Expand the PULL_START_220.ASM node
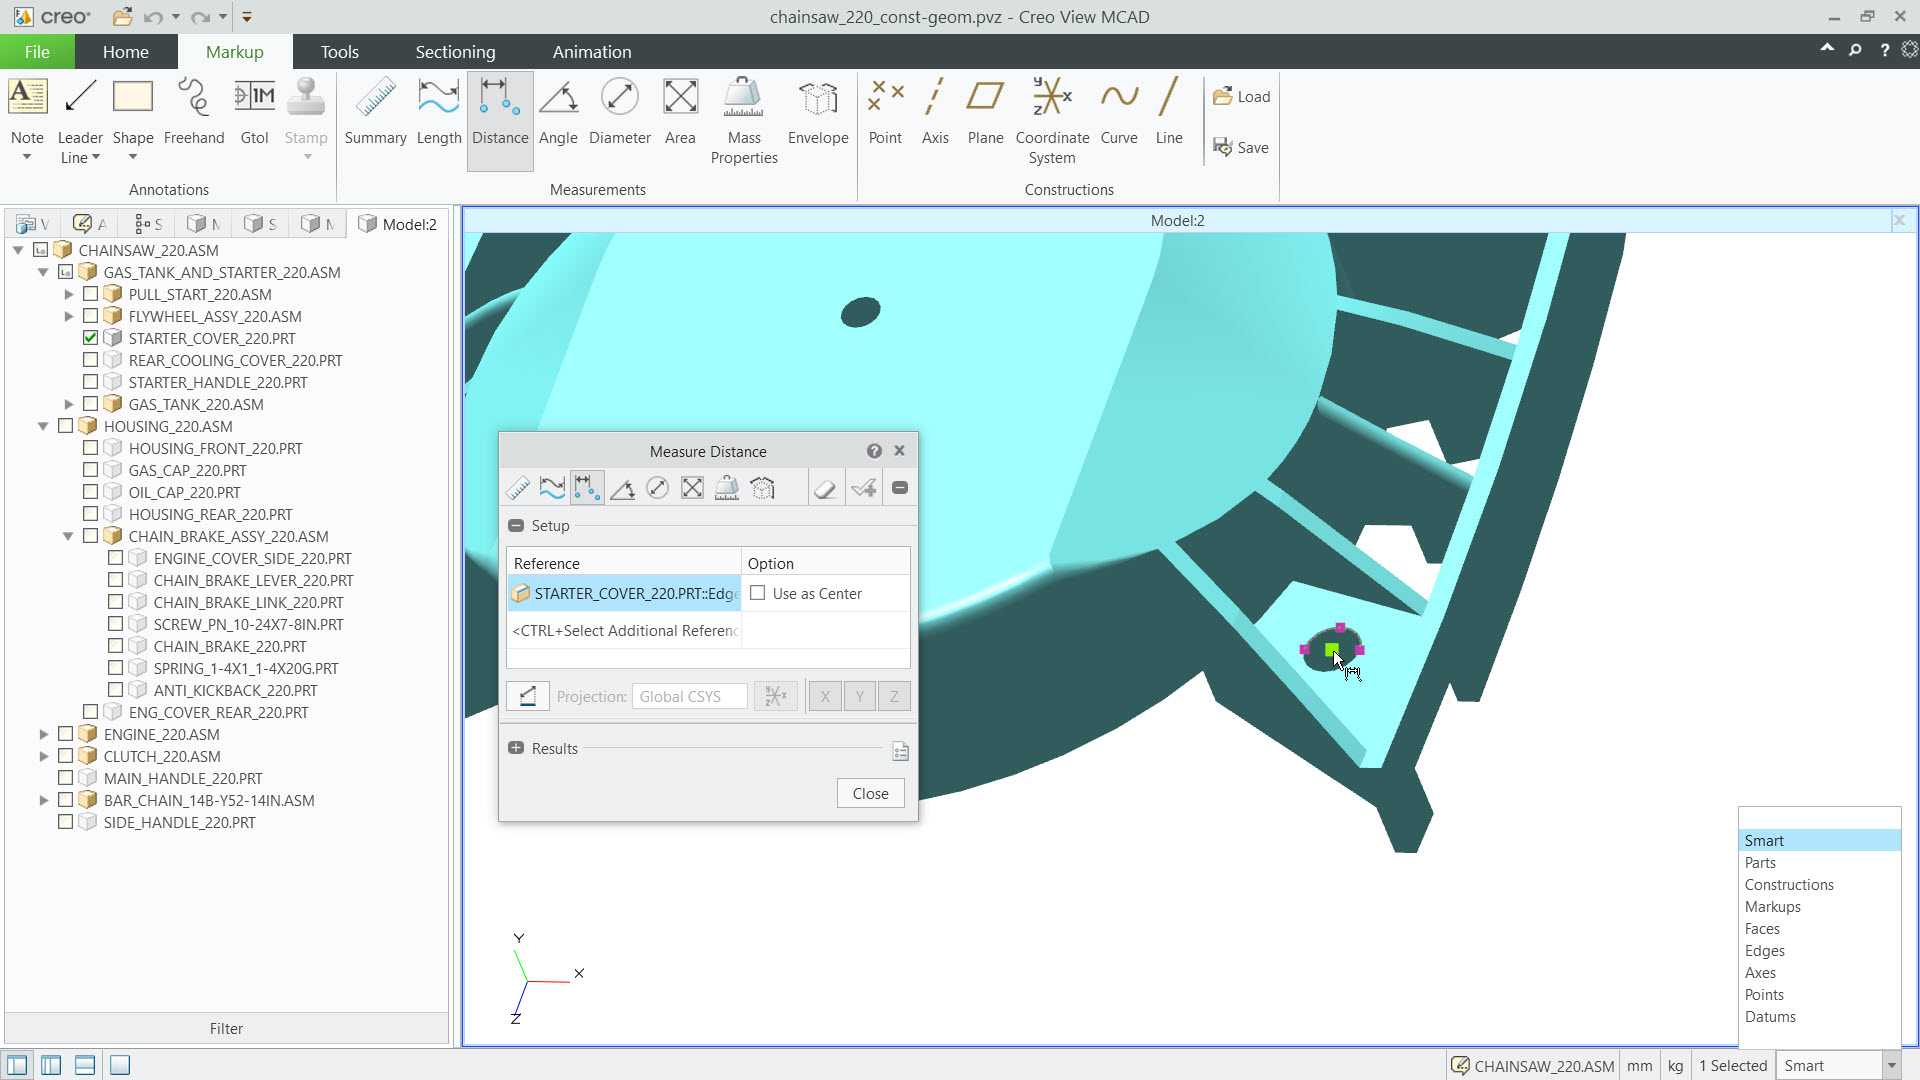 pos(69,294)
